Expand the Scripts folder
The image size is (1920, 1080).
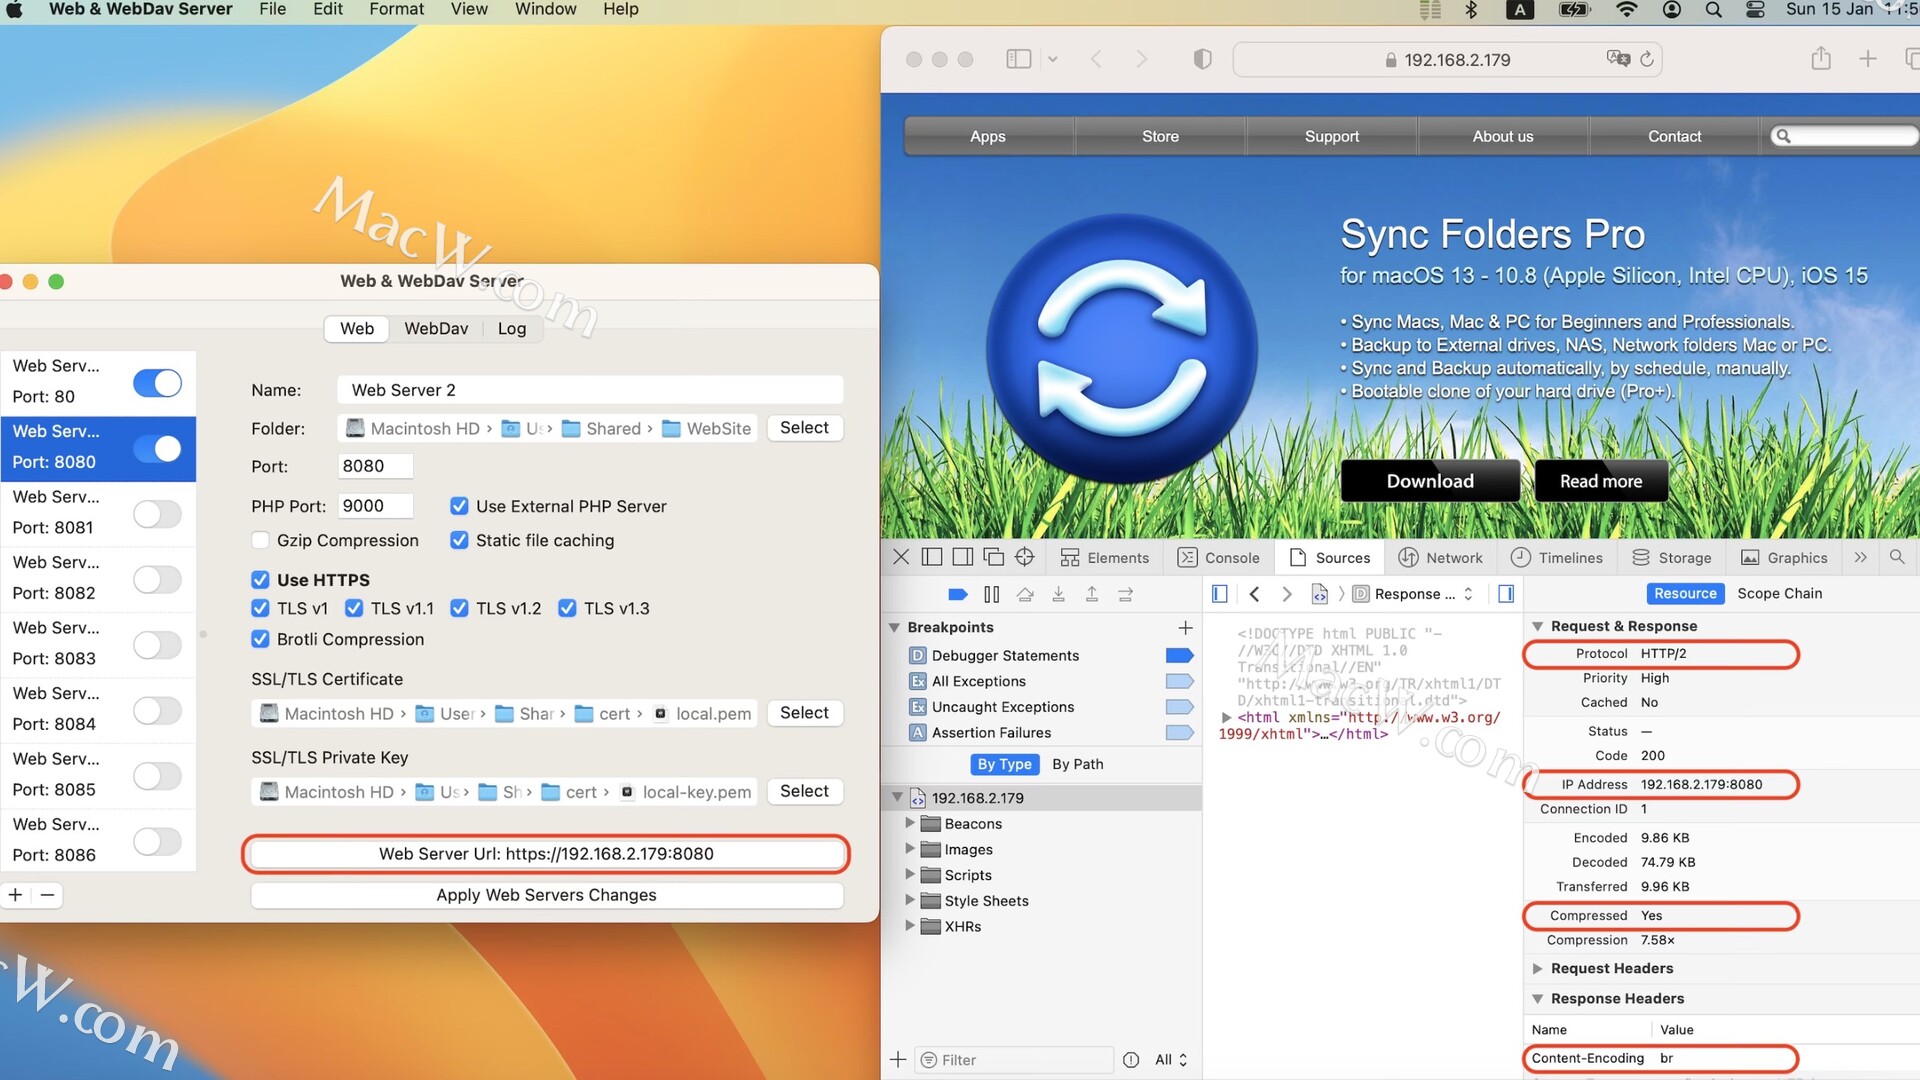[x=910, y=875]
